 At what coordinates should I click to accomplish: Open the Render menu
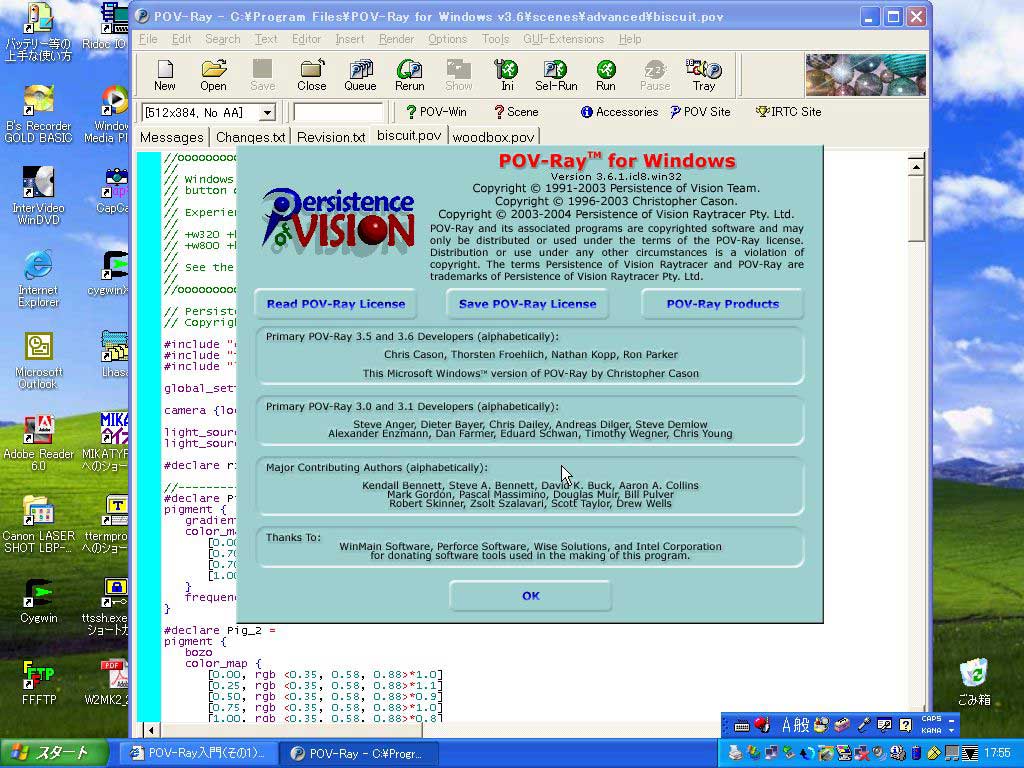click(x=396, y=39)
